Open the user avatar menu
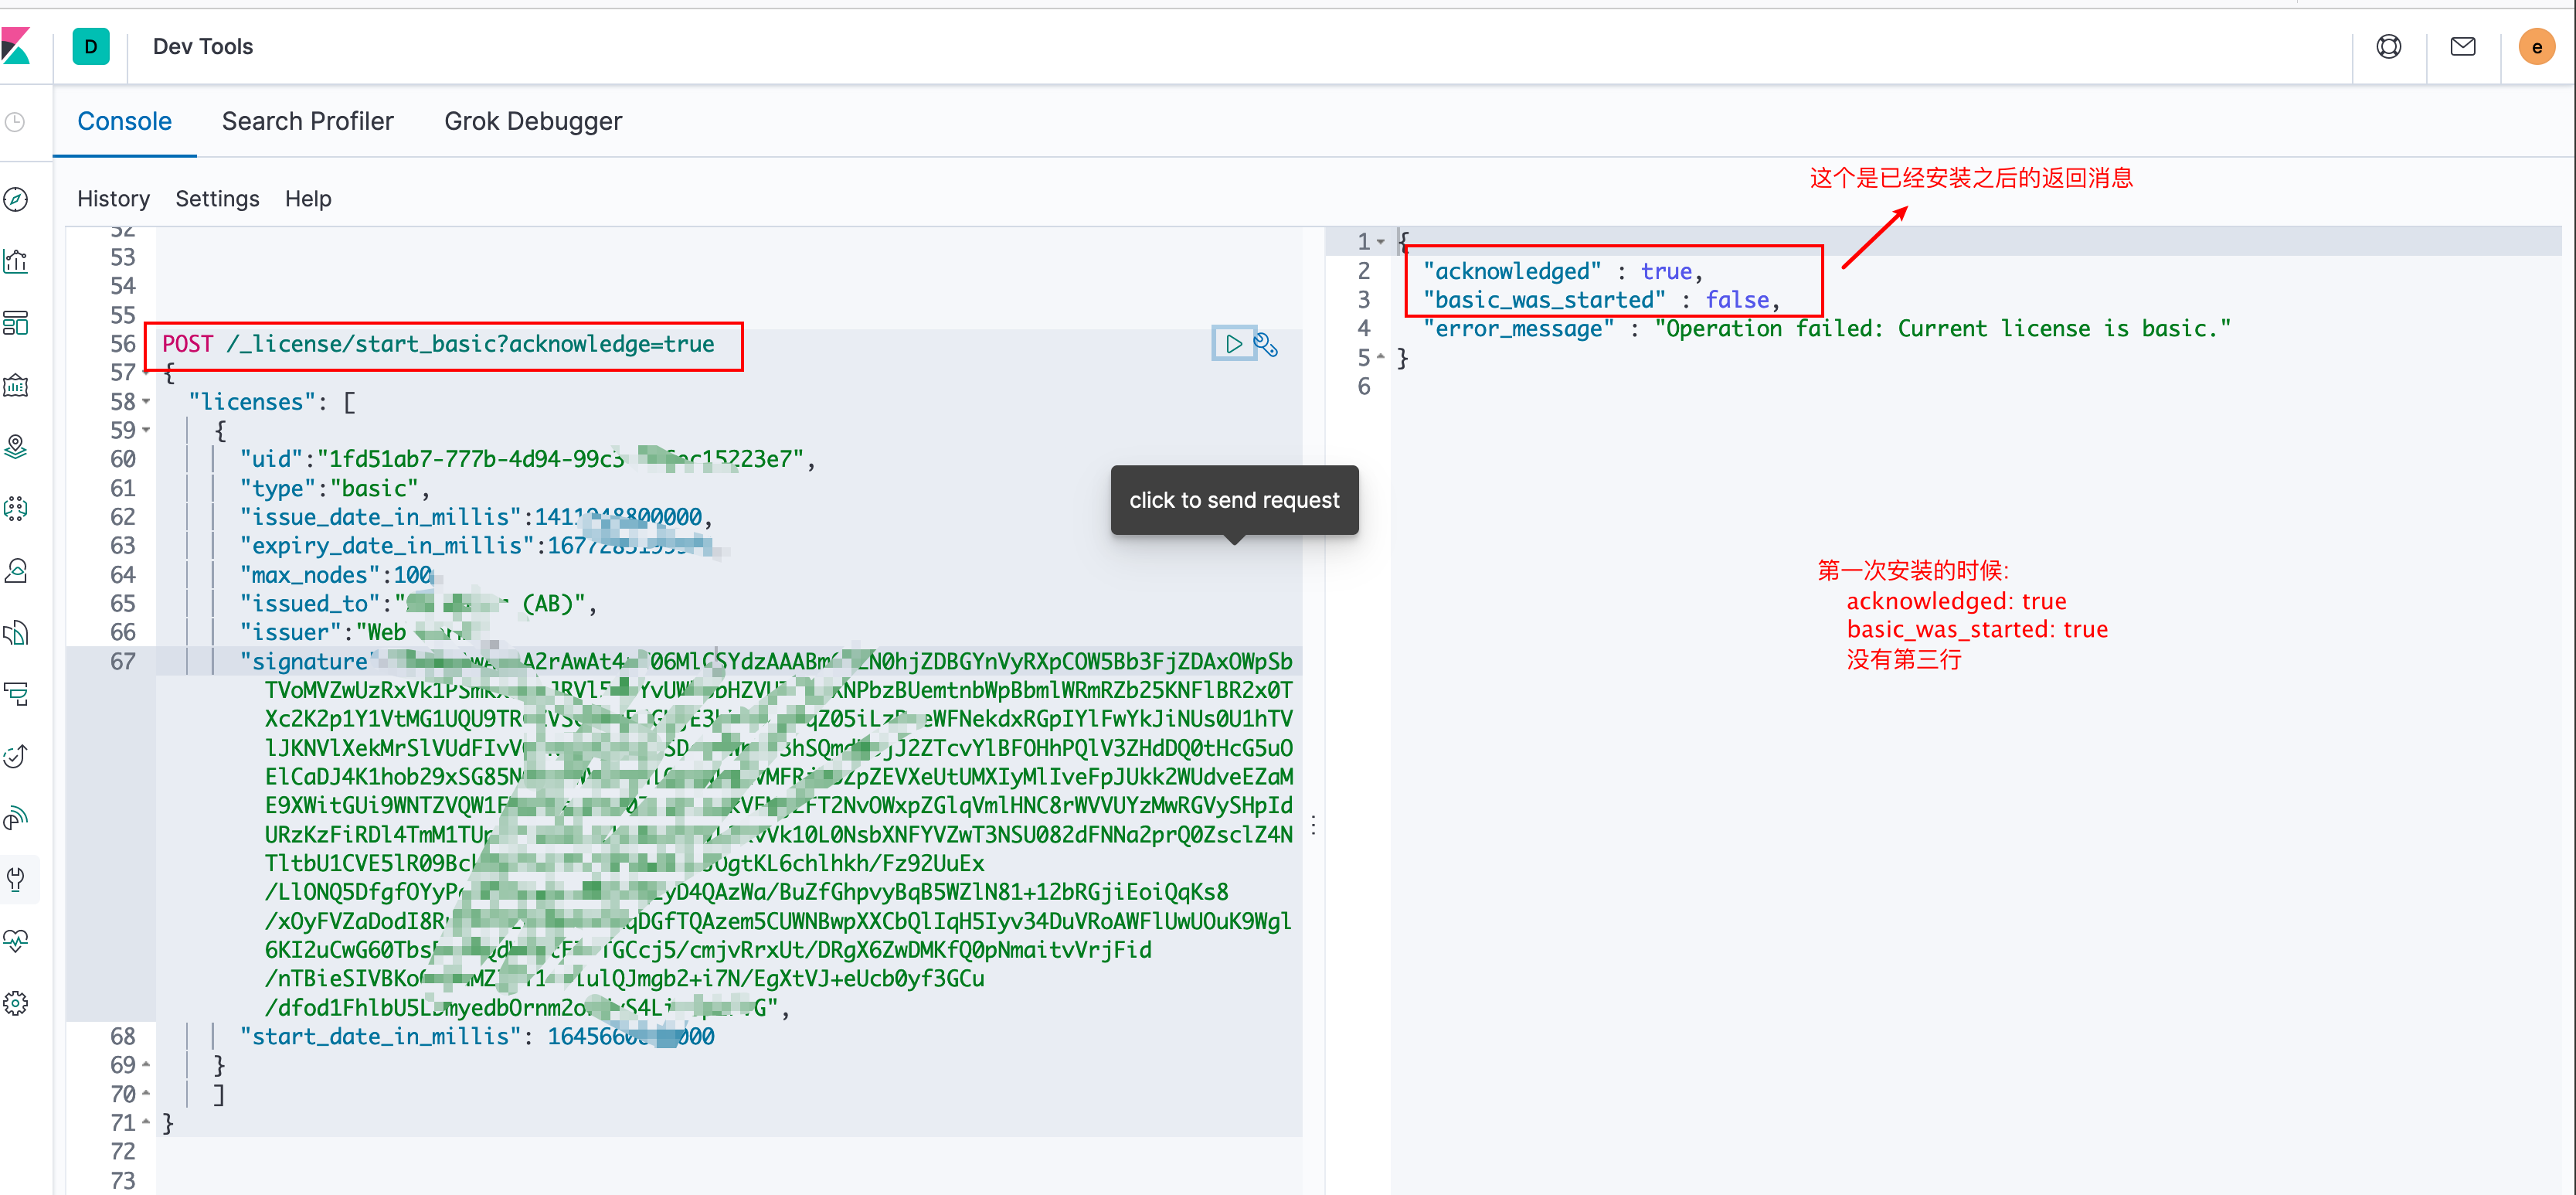Screen dimensions: 2576x1195 [2536, 47]
